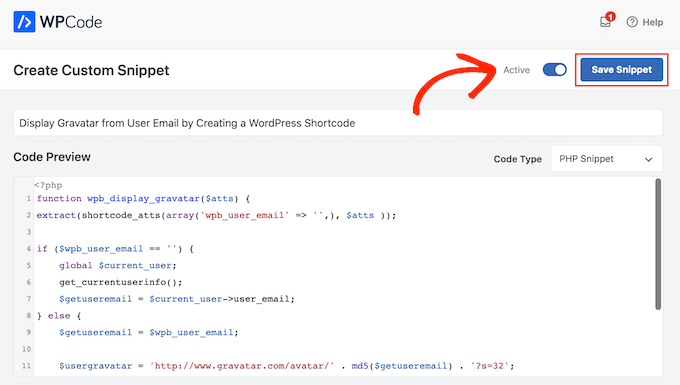Click the '} else {' code line
680x385 pixels.
(59, 316)
